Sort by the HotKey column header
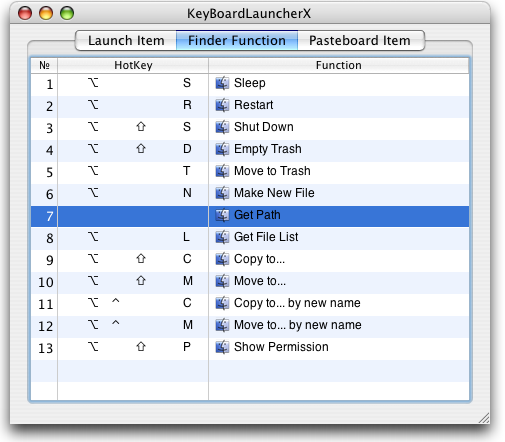Viewport: 505px width, 442px height. (x=133, y=65)
